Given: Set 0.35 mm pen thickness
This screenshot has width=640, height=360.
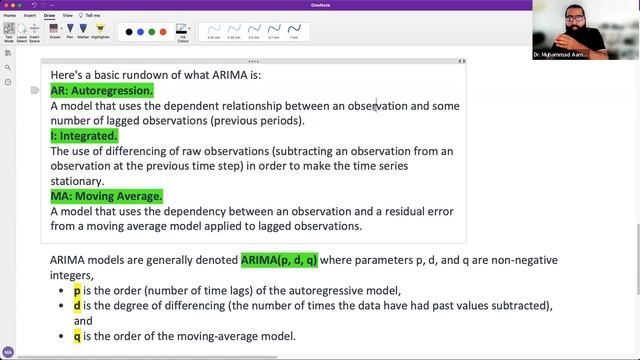Looking at the screenshot, I should click(x=234, y=31).
